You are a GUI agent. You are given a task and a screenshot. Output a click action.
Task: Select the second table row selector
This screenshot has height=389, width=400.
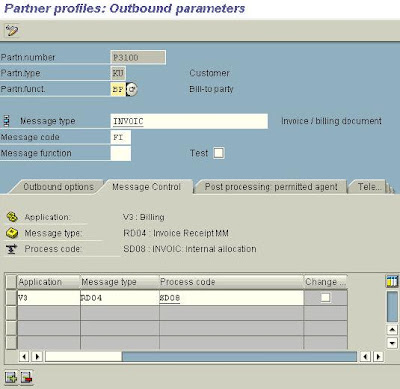pyautogui.click(x=11, y=313)
